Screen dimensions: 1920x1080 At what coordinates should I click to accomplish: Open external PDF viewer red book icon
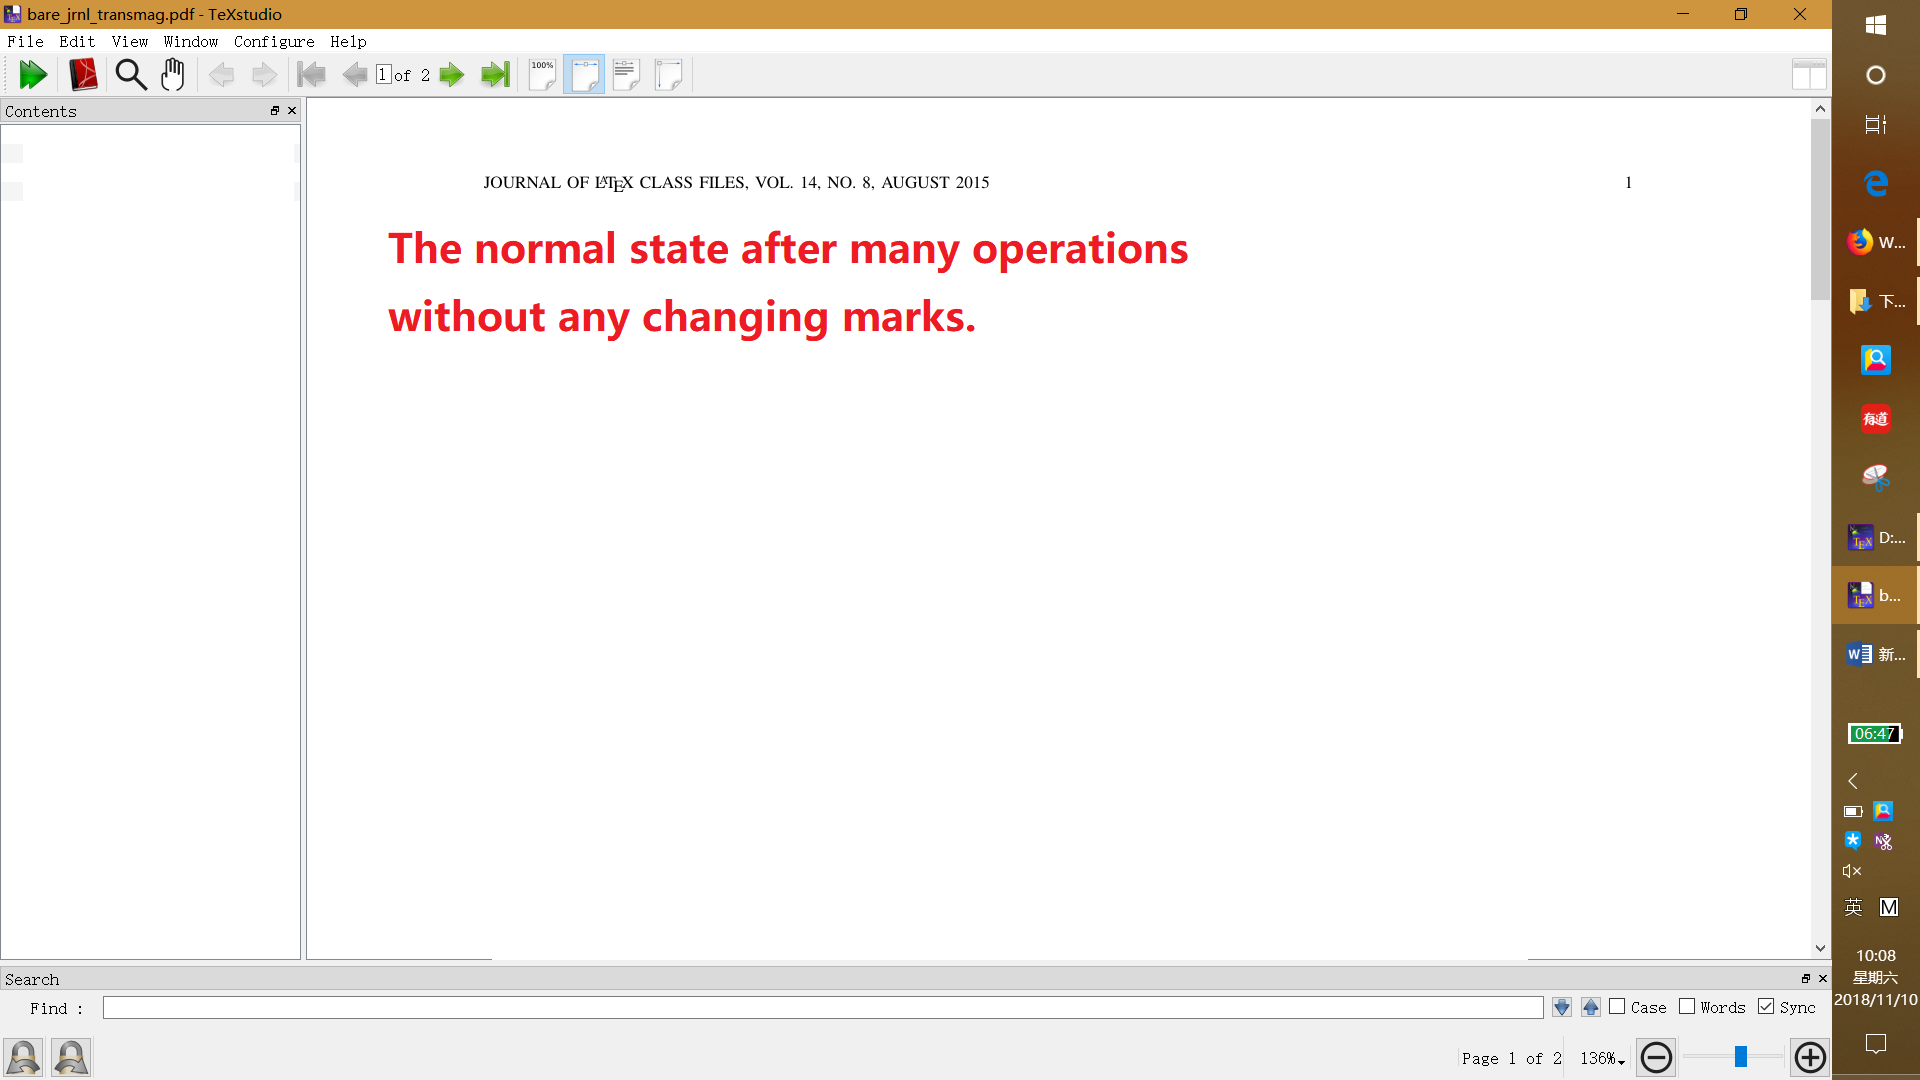(83, 75)
